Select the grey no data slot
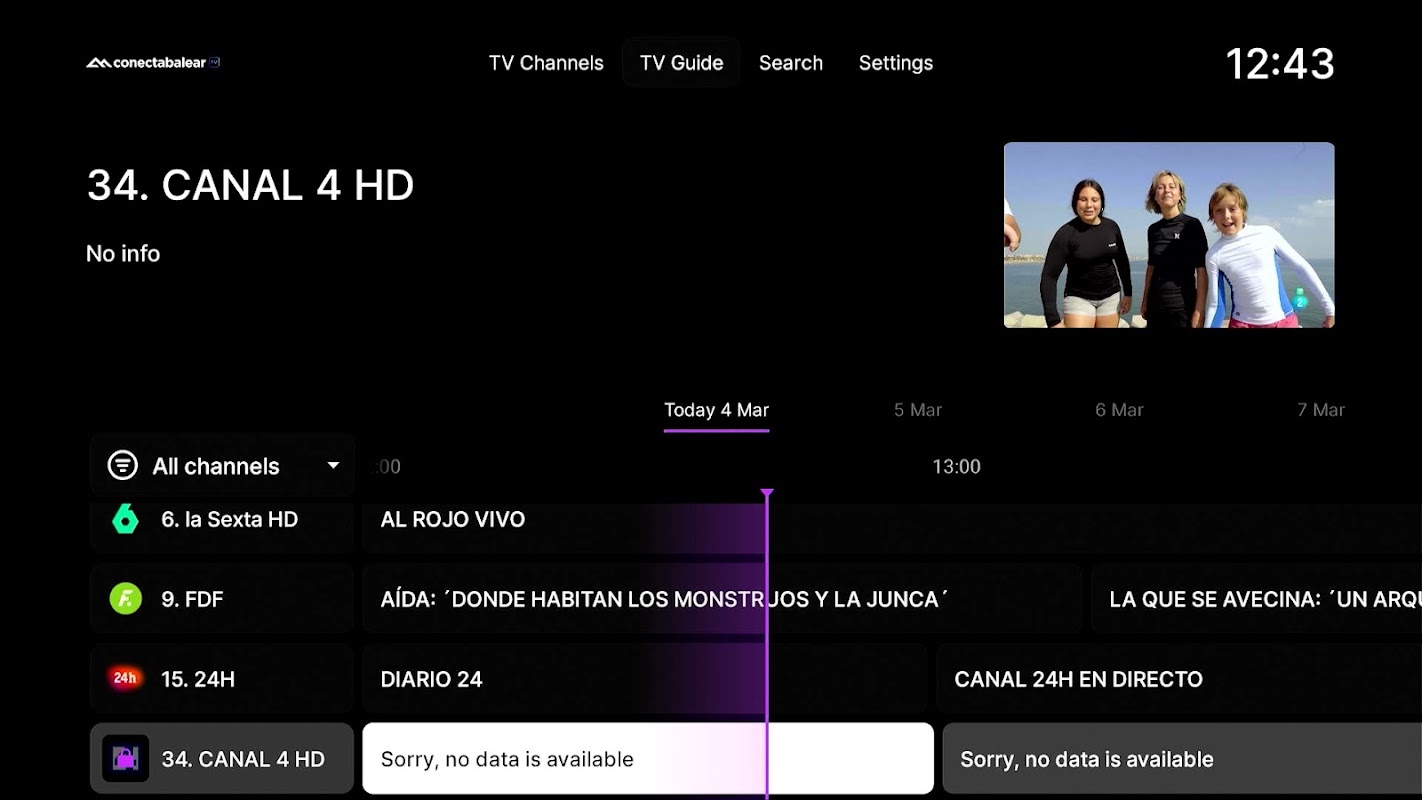The image size is (1422, 800). coord(1182,759)
